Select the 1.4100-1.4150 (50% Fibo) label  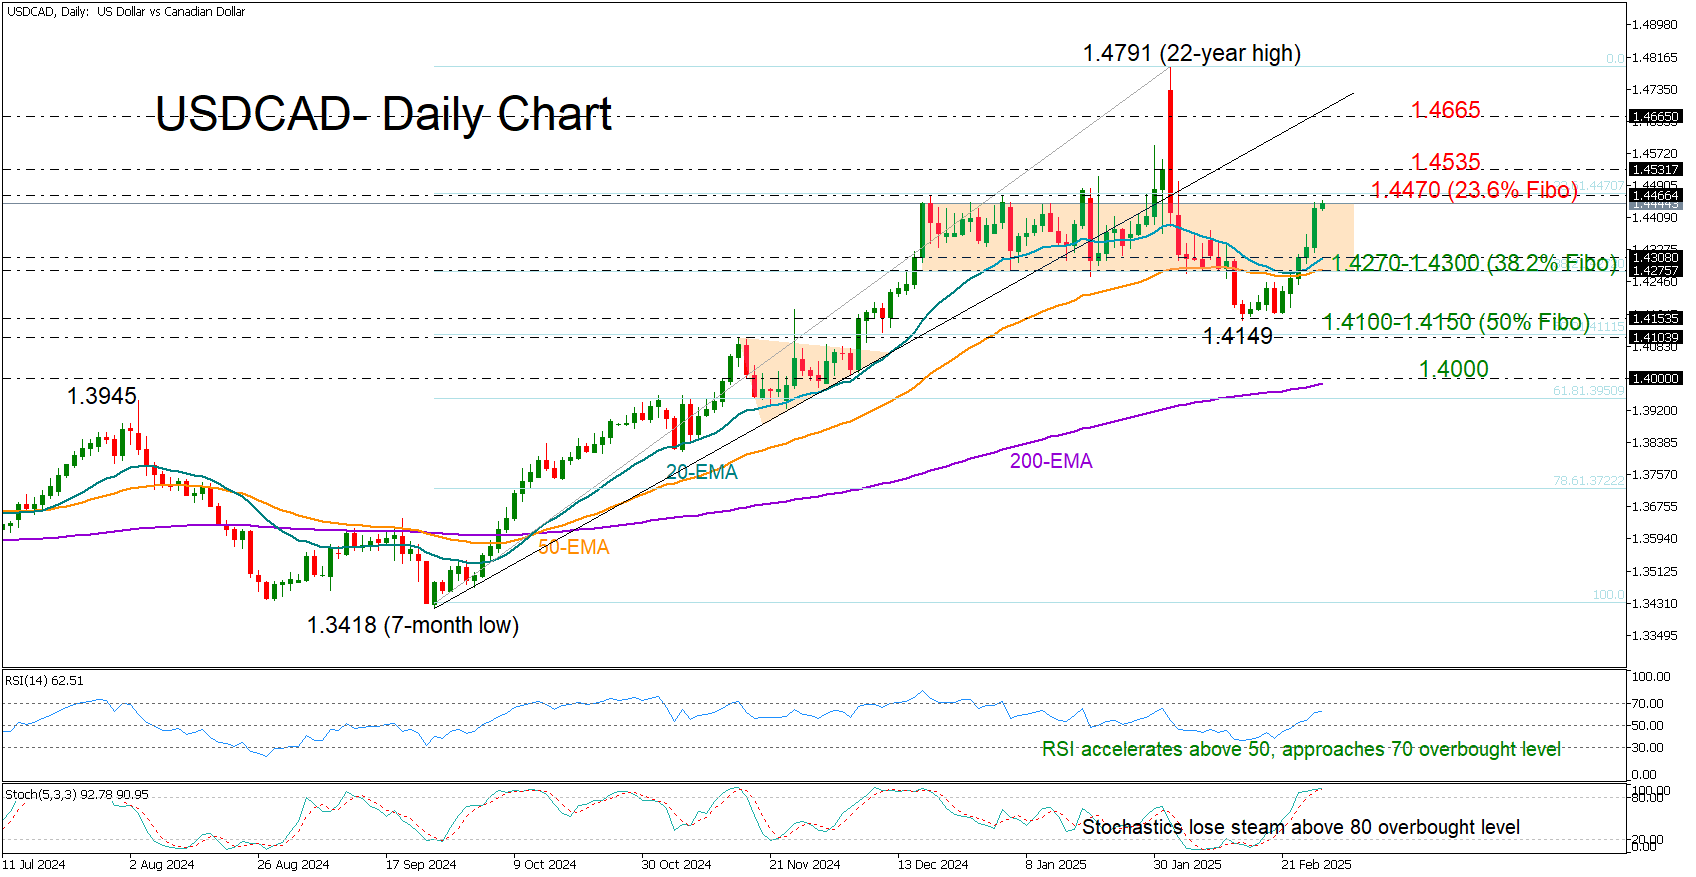(x=1455, y=322)
